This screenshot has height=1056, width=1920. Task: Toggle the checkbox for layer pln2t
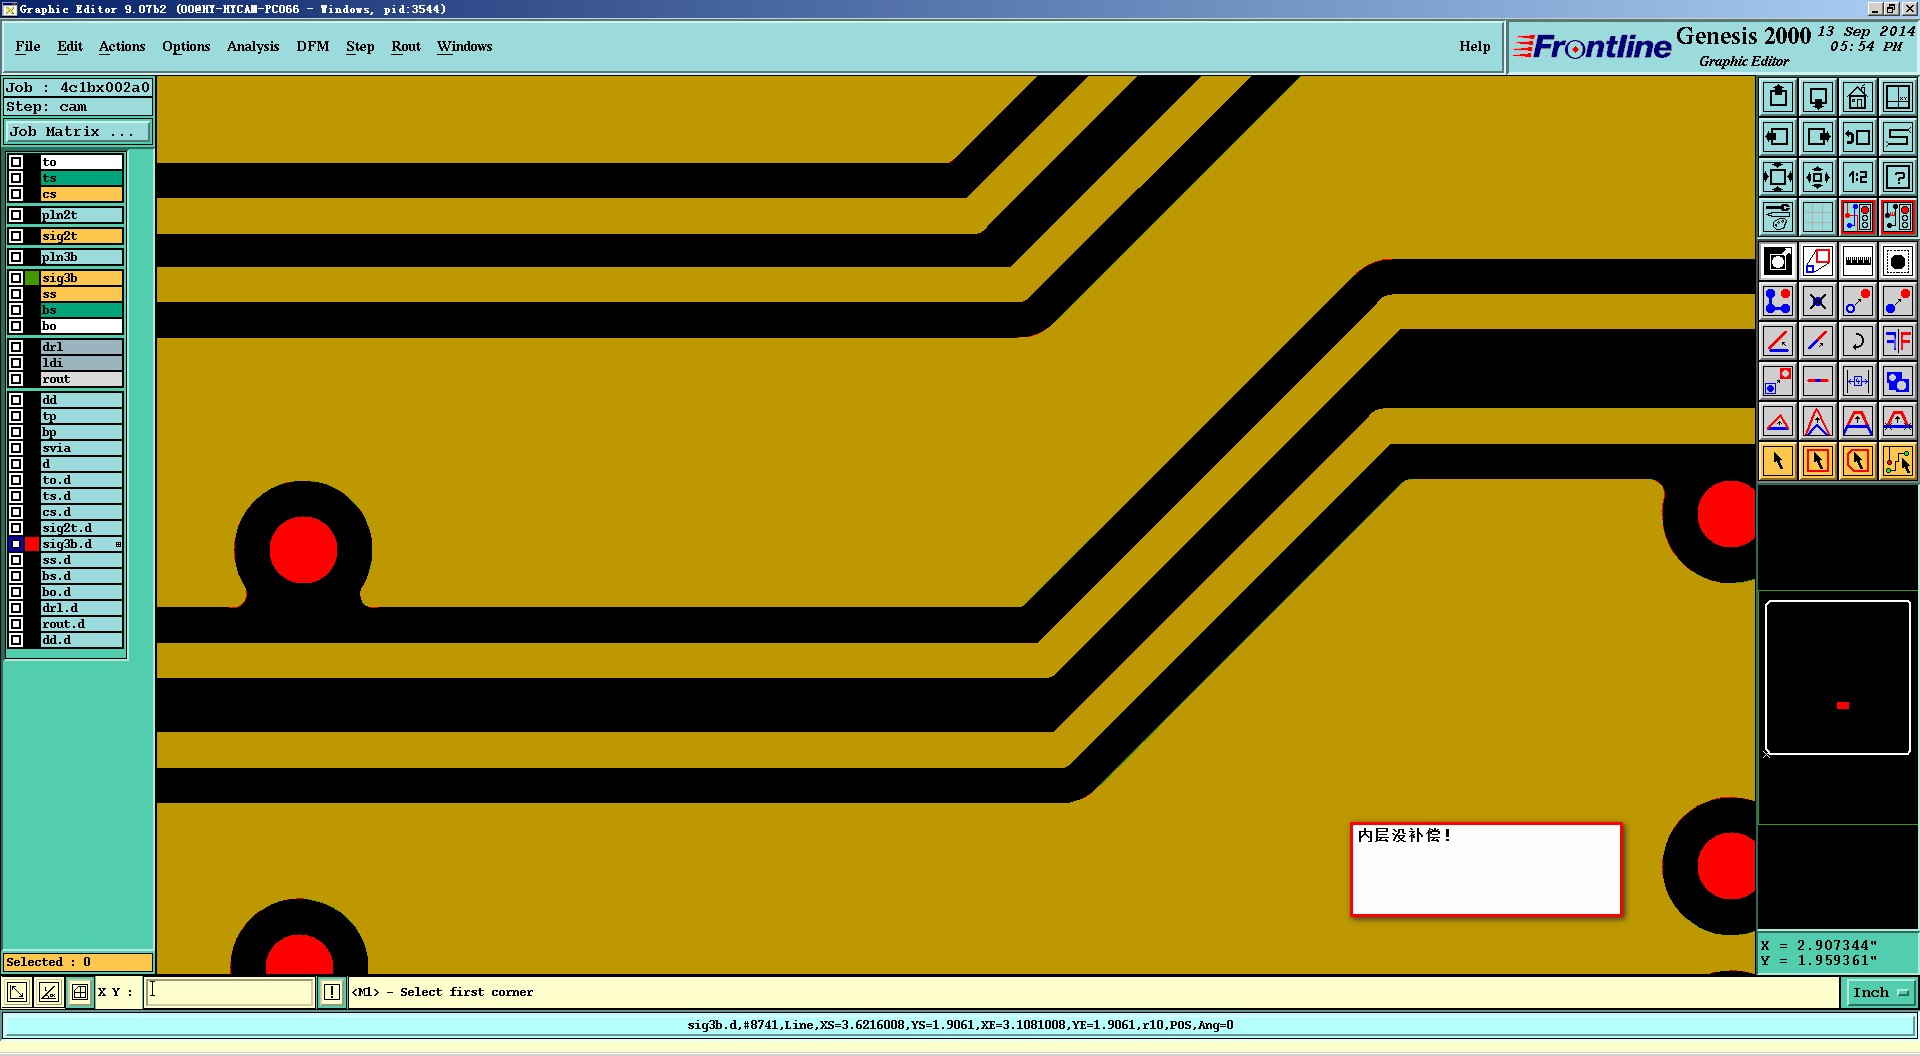coord(16,215)
